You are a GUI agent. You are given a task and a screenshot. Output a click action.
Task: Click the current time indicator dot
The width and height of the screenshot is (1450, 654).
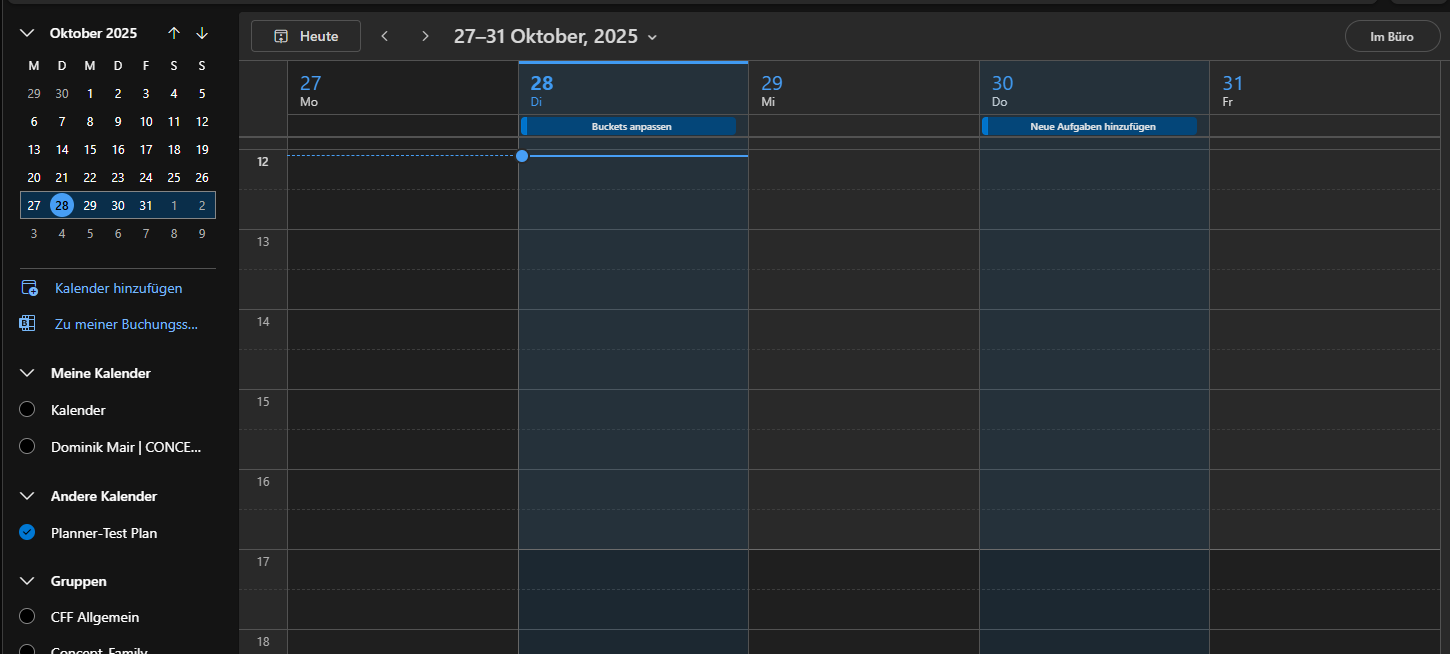click(522, 156)
